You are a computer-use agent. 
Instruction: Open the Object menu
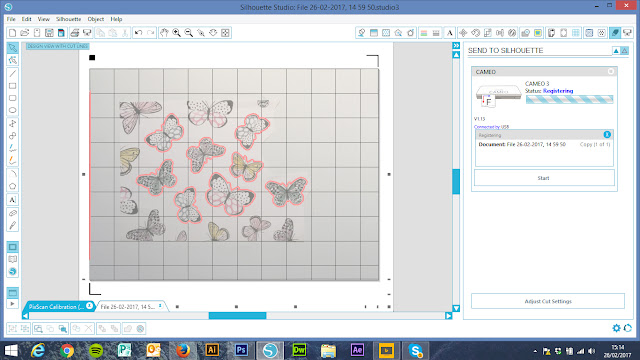(x=96, y=19)
